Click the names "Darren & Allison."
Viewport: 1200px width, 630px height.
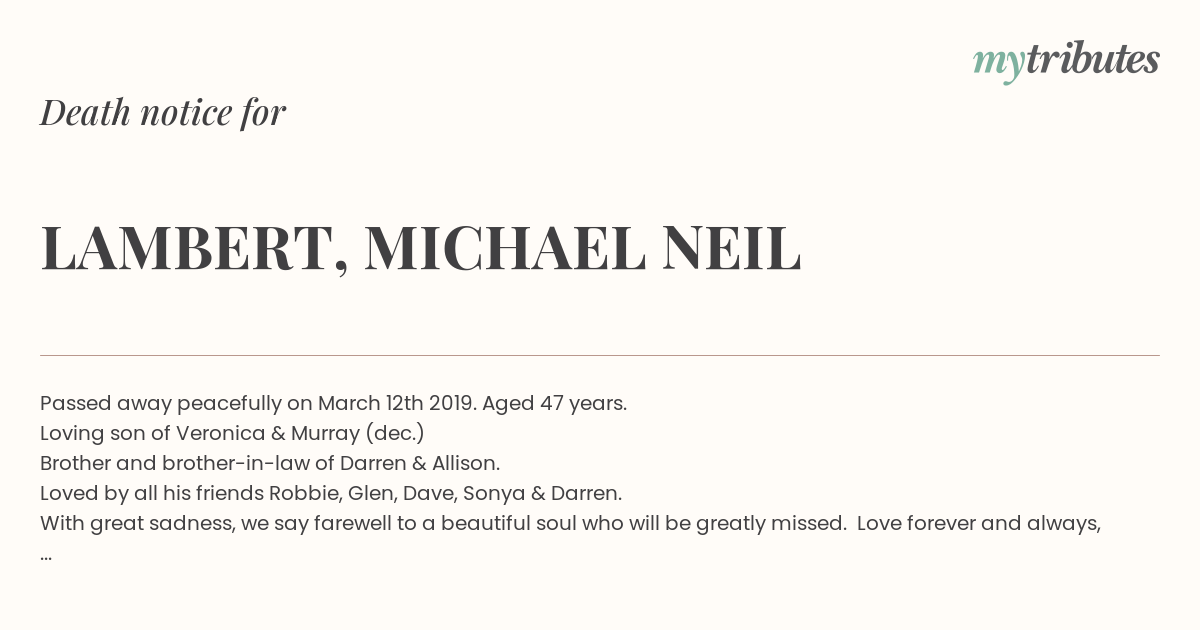420,464
